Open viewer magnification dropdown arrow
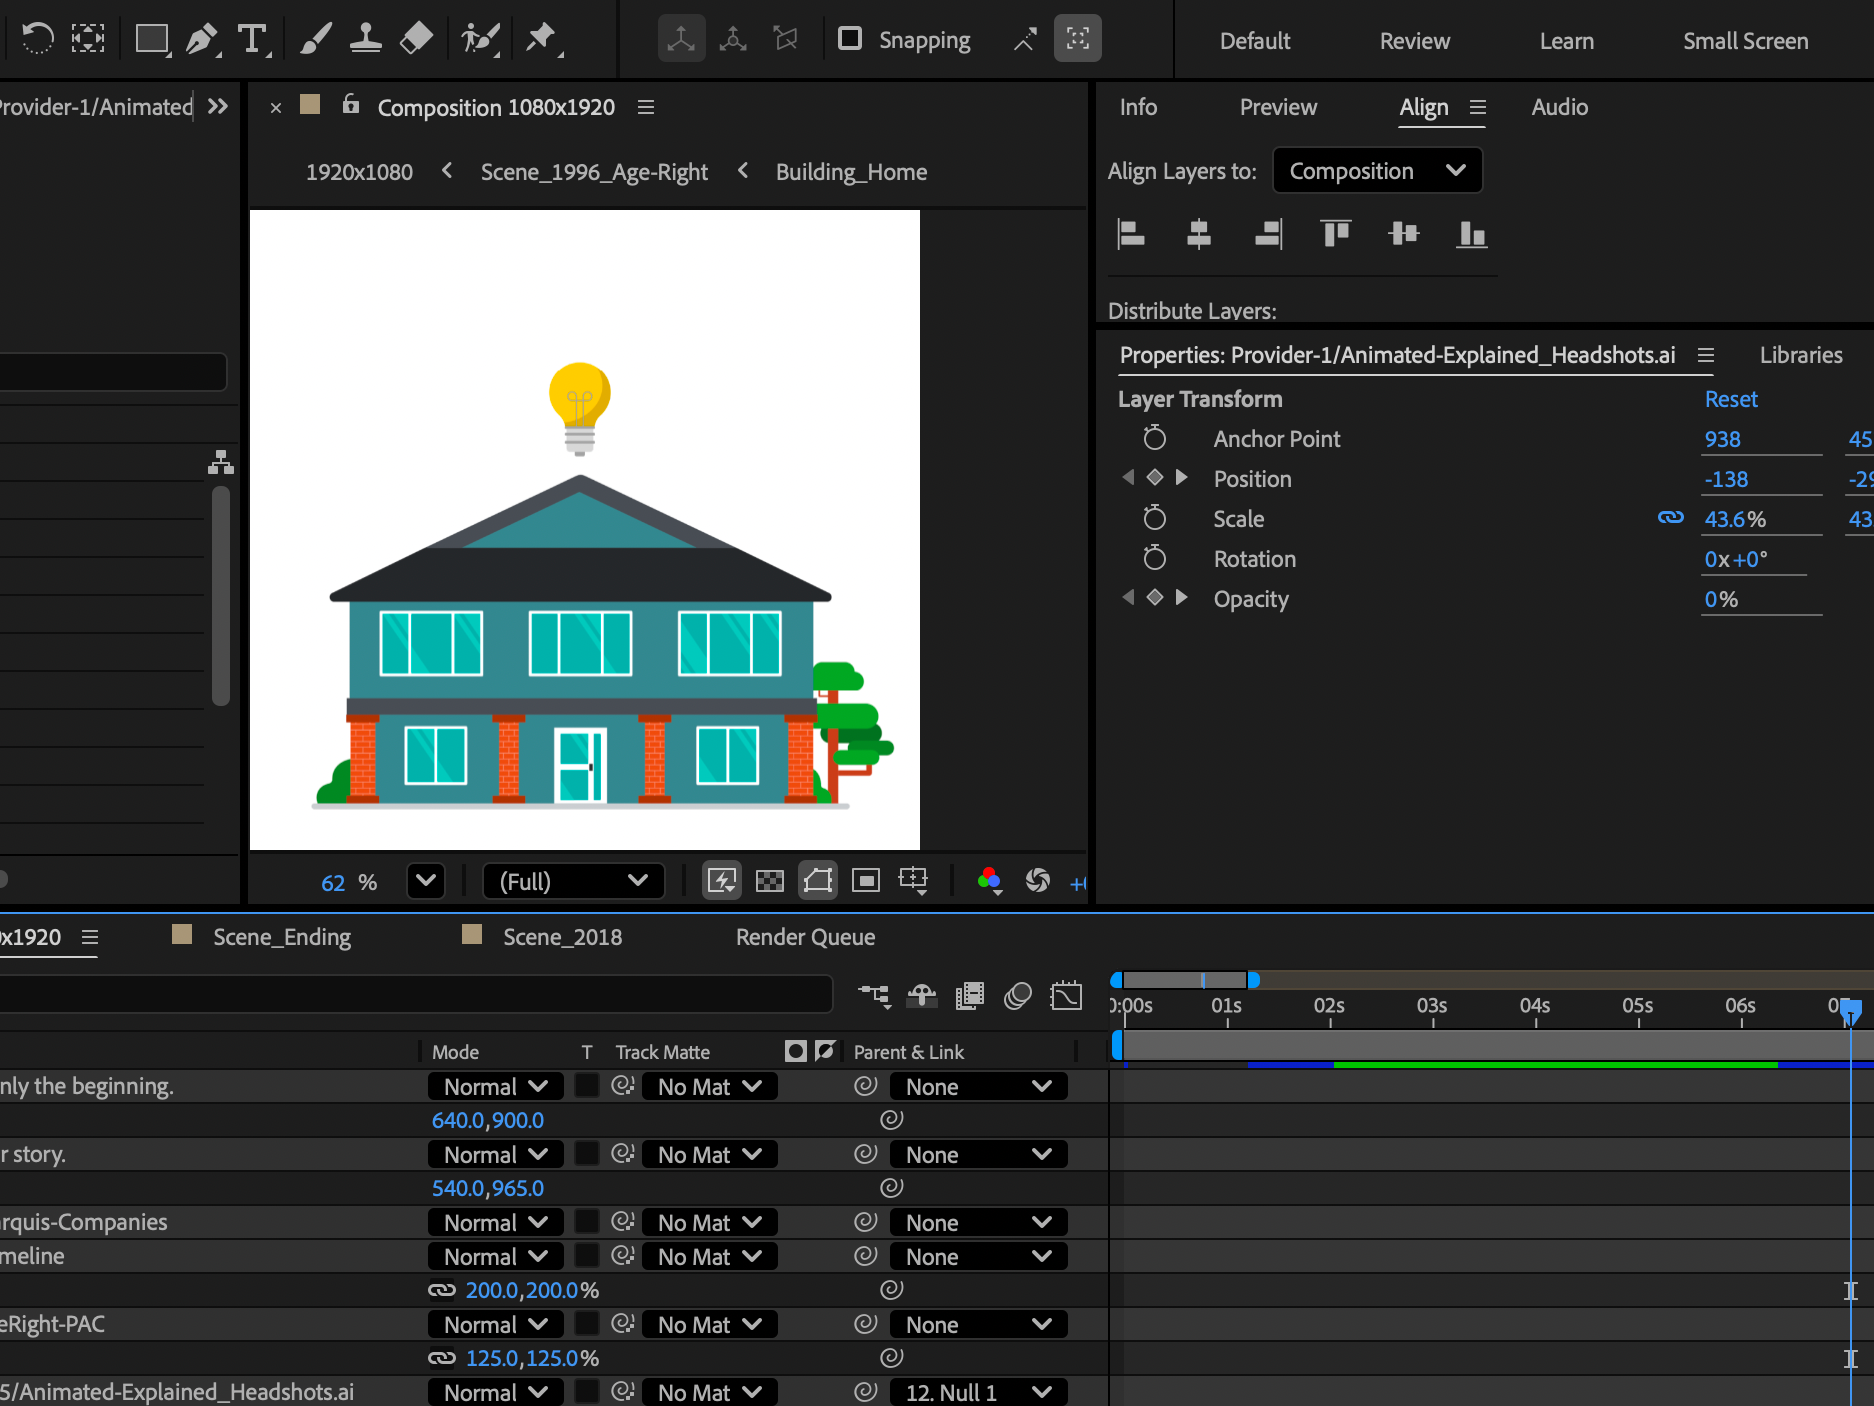Image resolution: width=1874 pixels, height=1406 pixels. (426, 881)
